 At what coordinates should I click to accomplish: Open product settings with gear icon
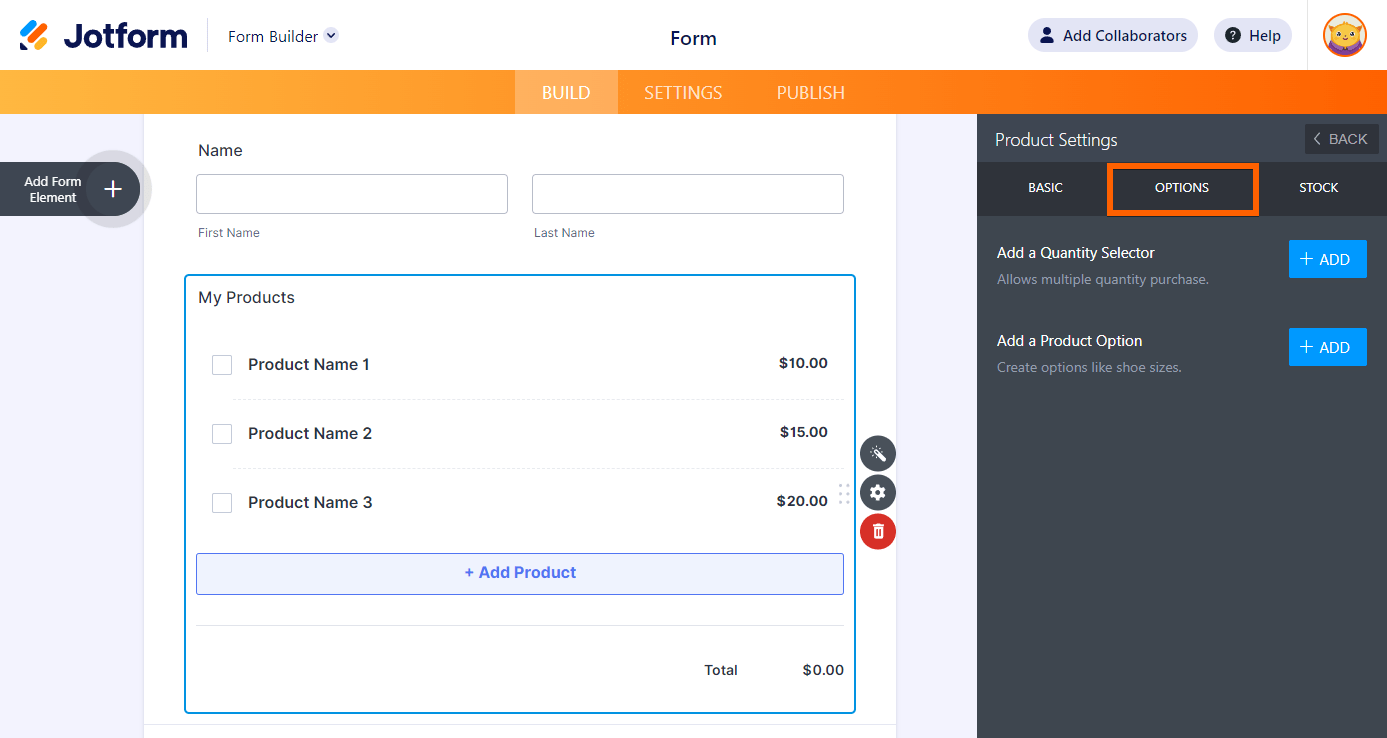point(878,492)
